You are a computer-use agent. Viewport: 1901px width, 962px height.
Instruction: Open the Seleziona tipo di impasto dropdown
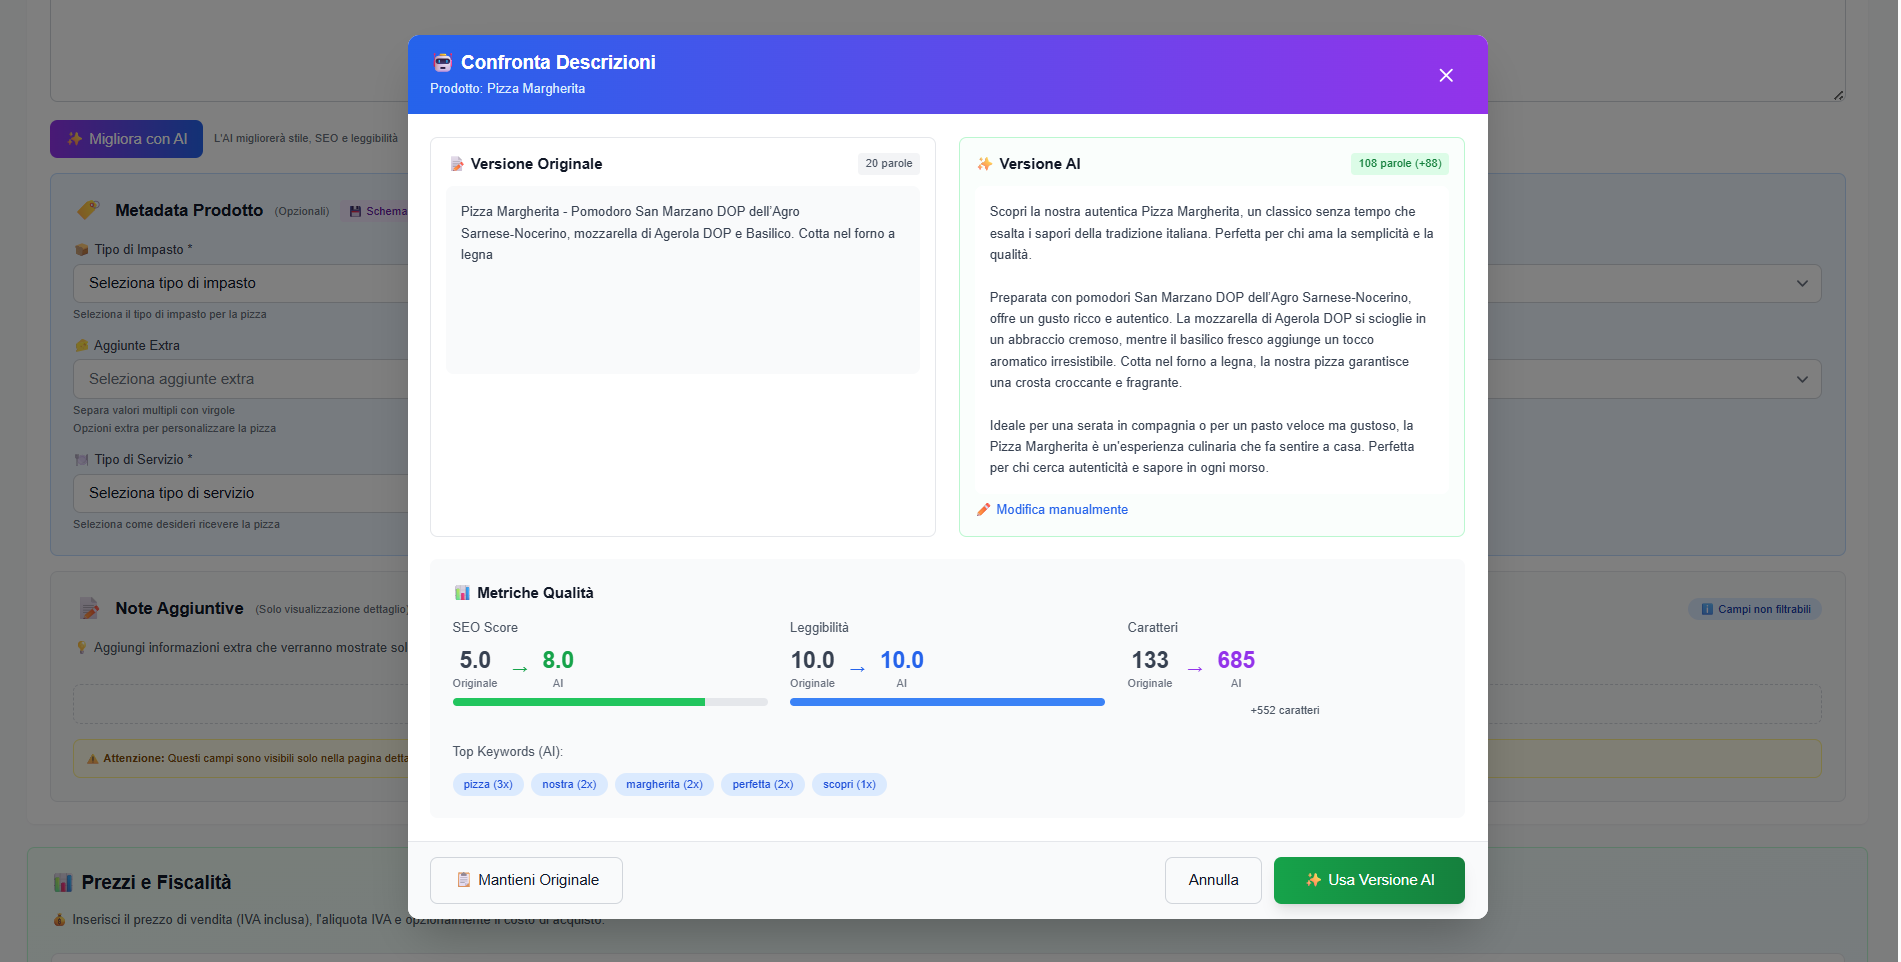point(240,283)
